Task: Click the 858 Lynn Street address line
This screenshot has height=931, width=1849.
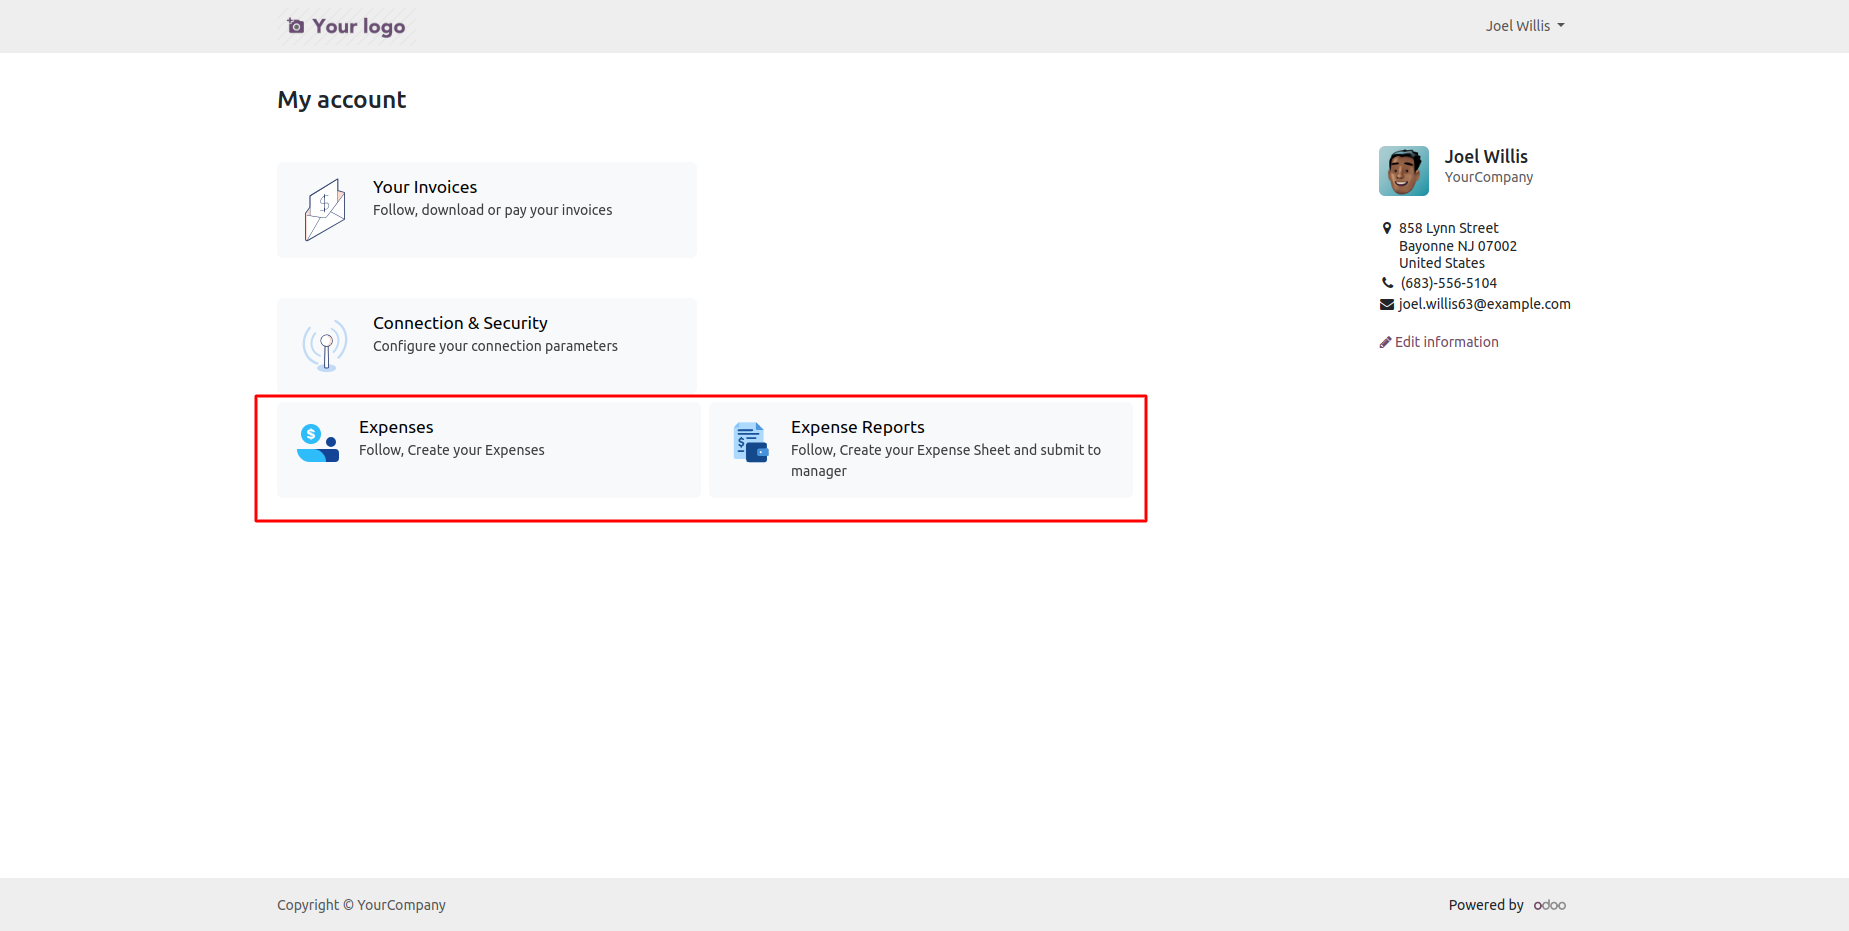Action: point(1449,228)
